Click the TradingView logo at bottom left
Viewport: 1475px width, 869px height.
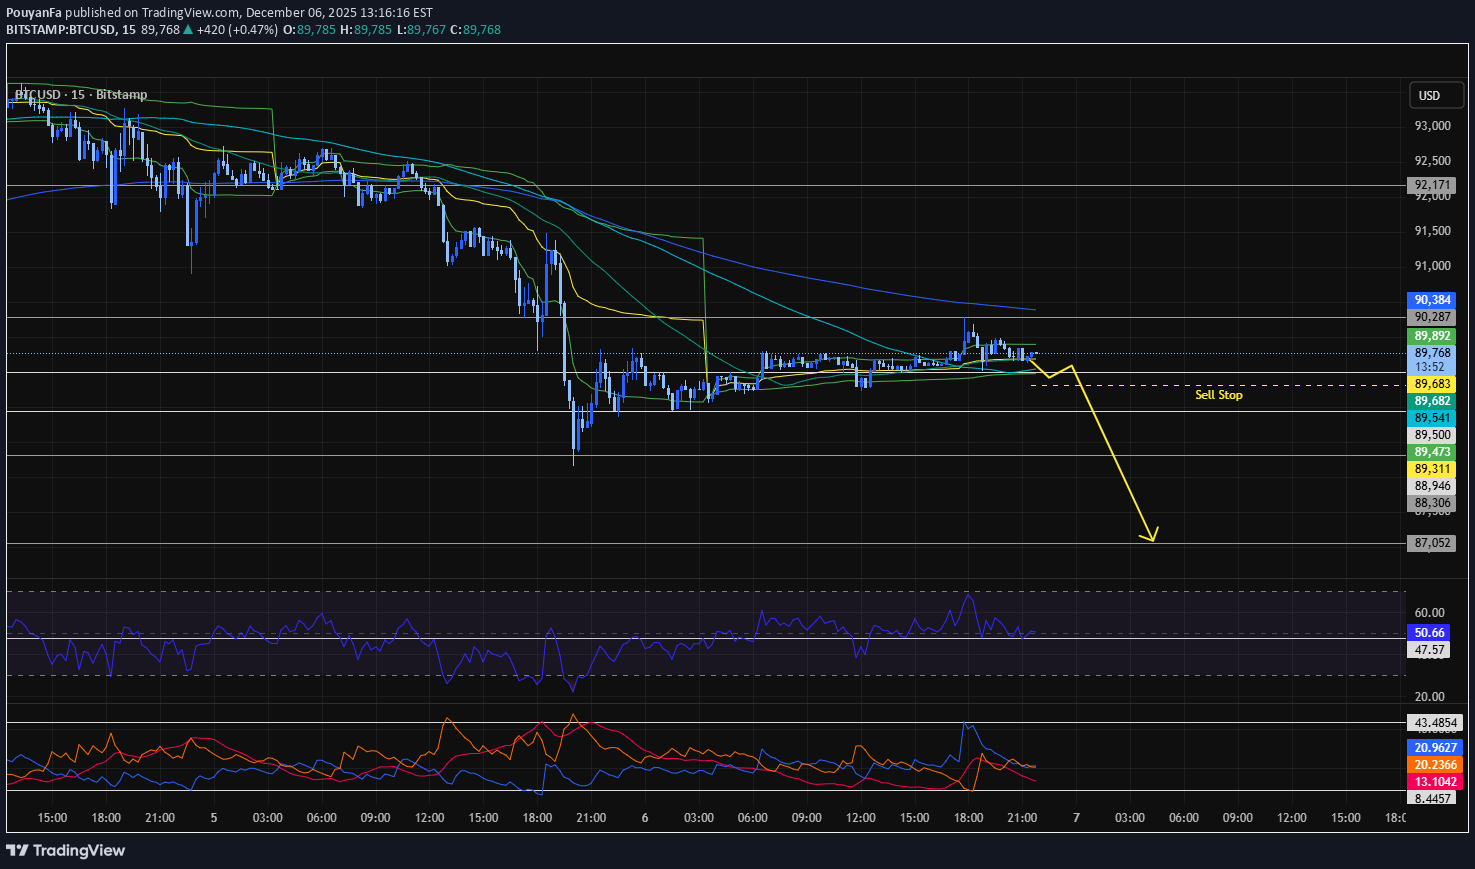point(66,850)
